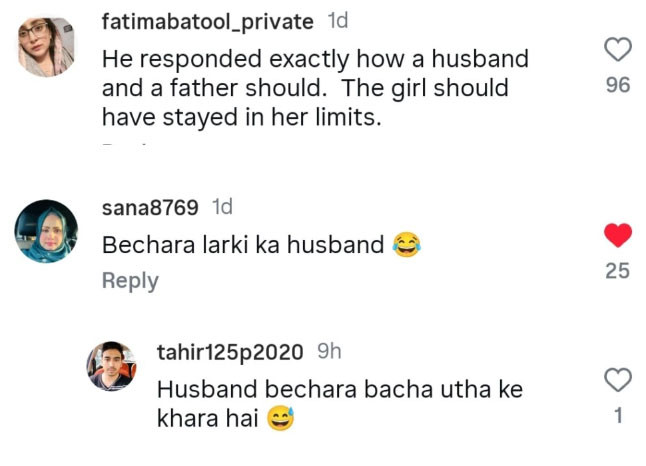Click the 1d timestamp beside fatimabatool_private

(x=338, y=21)
